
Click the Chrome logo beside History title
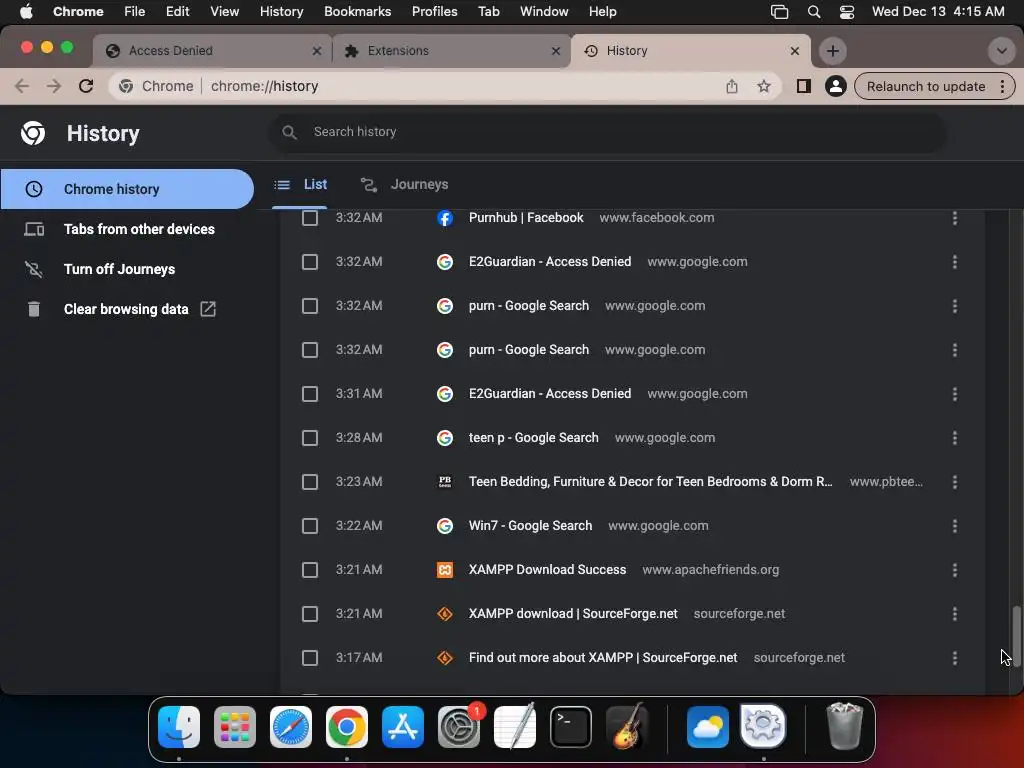33,133
